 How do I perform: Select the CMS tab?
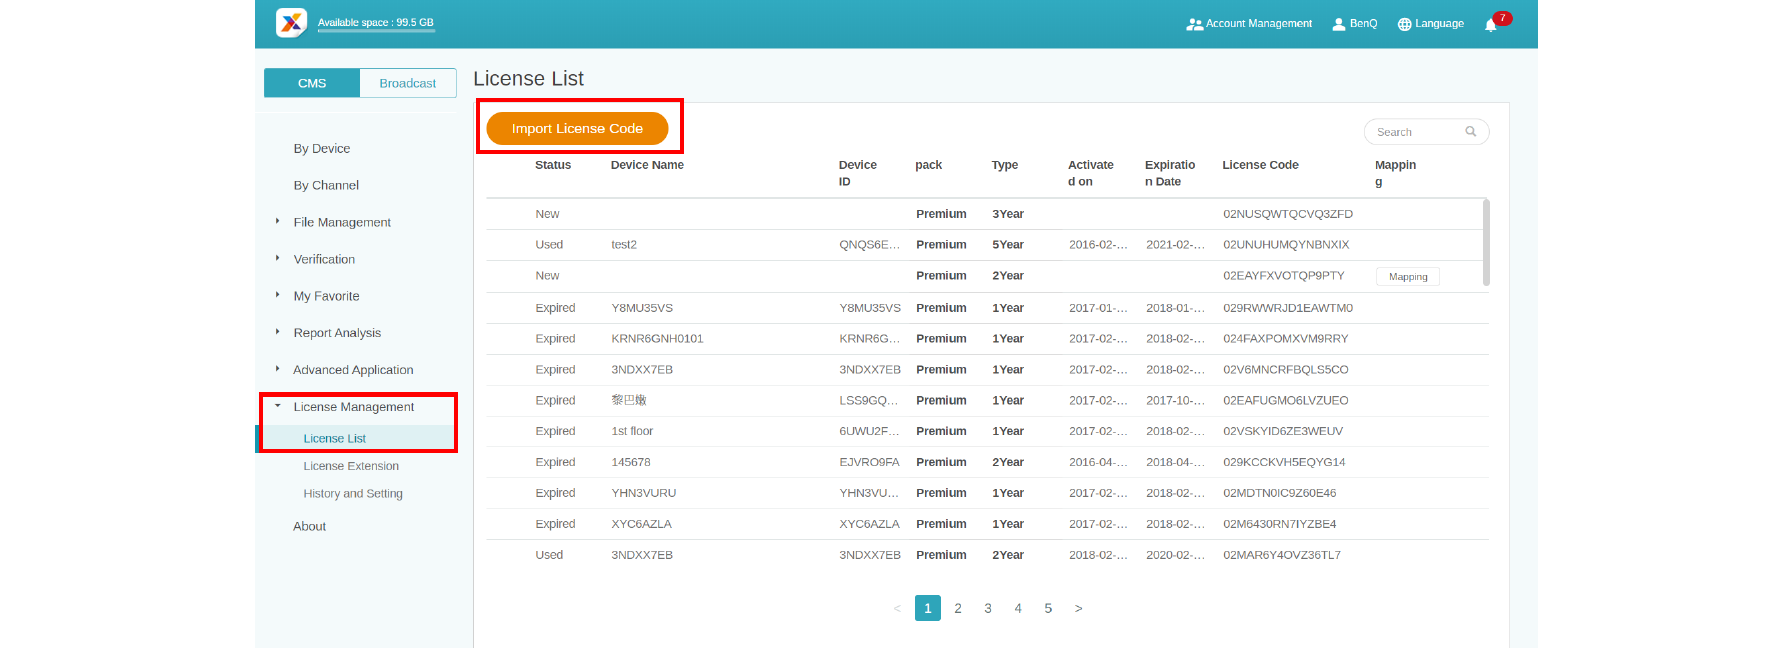tap(312, 83)
